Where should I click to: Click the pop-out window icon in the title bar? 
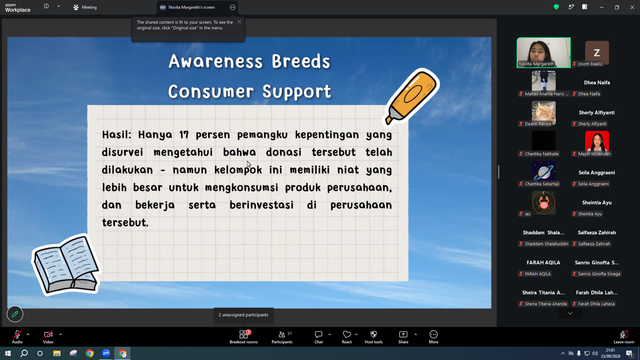pyautogui.click(x=571, y=7)
